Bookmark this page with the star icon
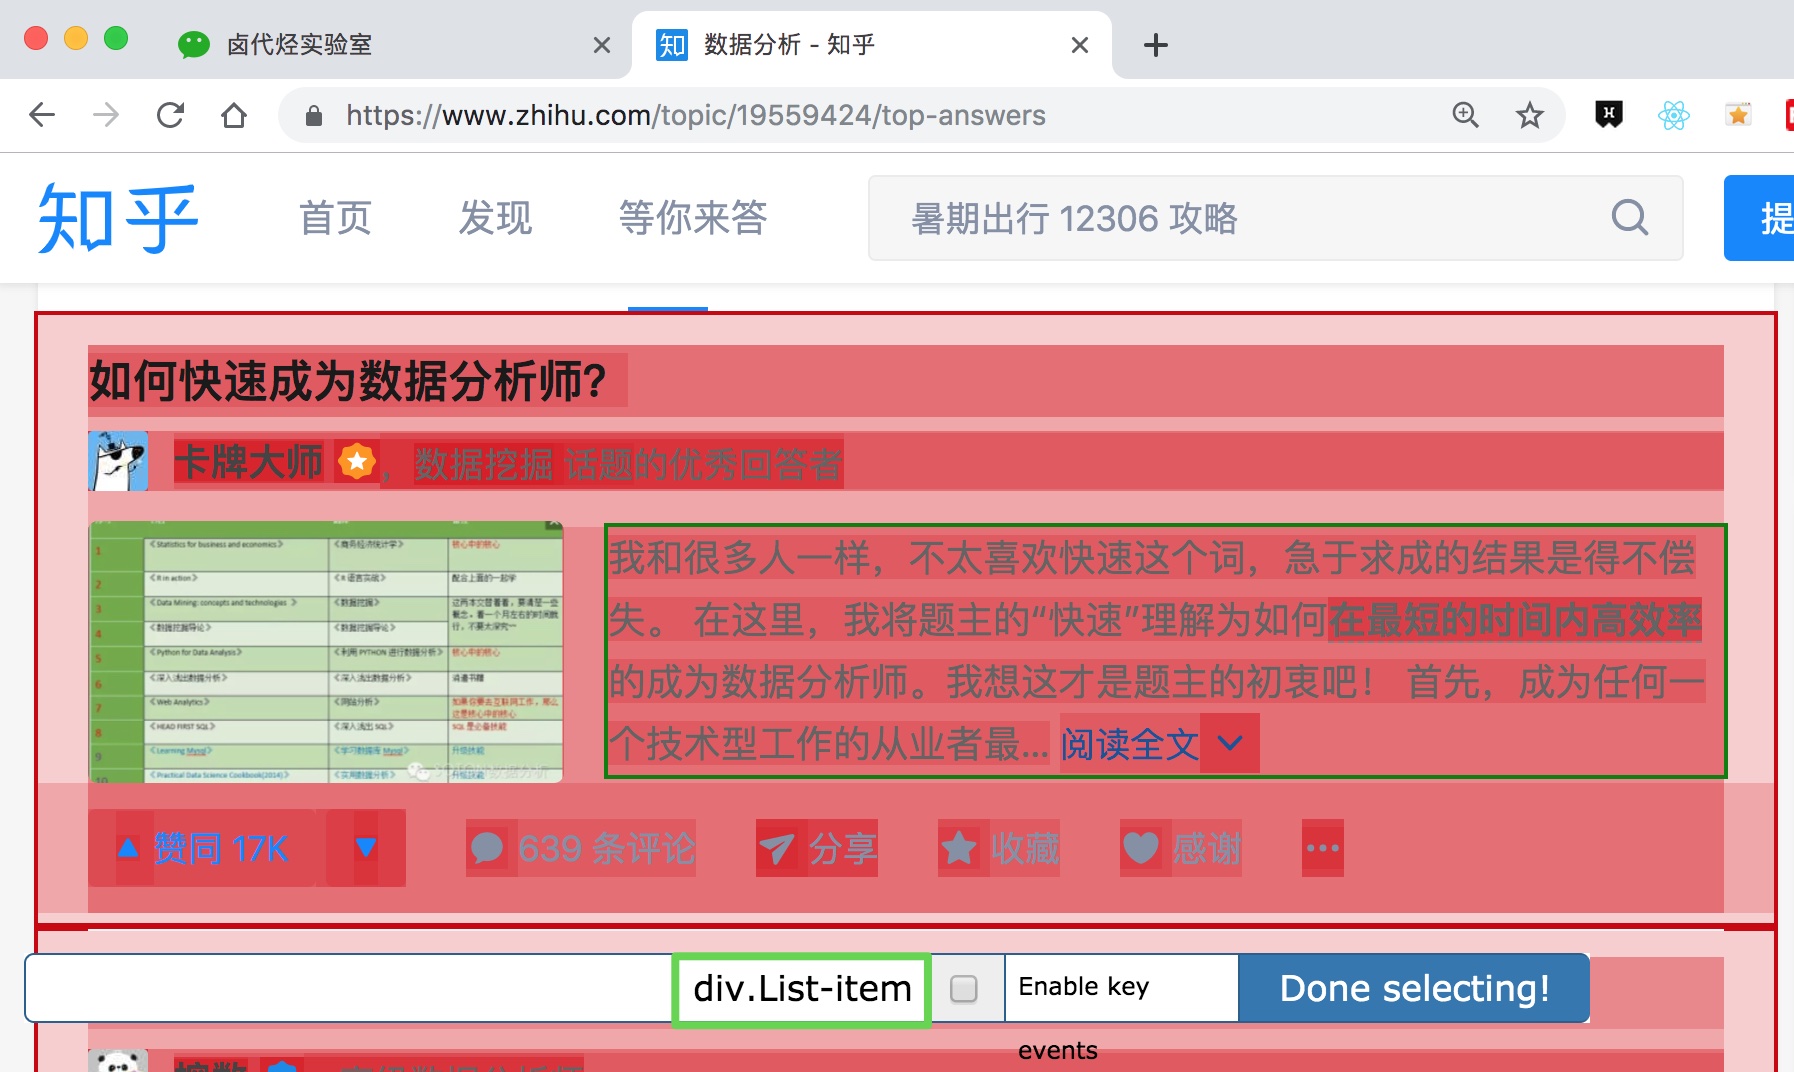Screen dimensions: 1794x1072 pos(1530,115)
